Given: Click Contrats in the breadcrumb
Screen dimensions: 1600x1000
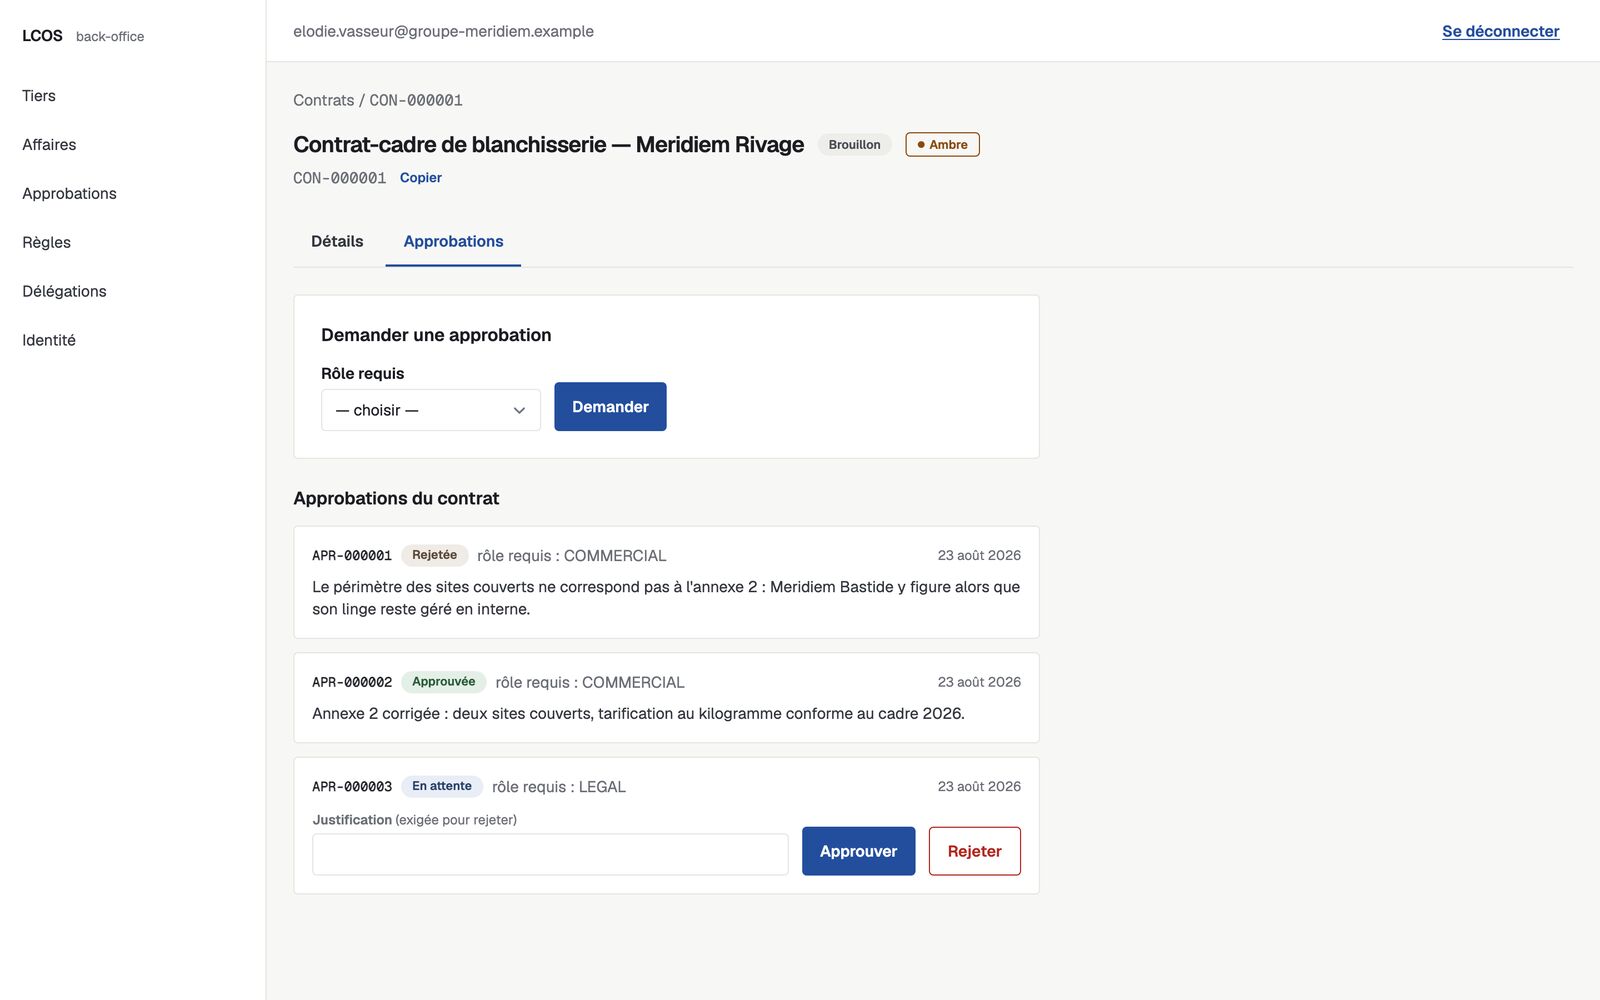Looking at the screenshot, I should (x=323, y=100).
